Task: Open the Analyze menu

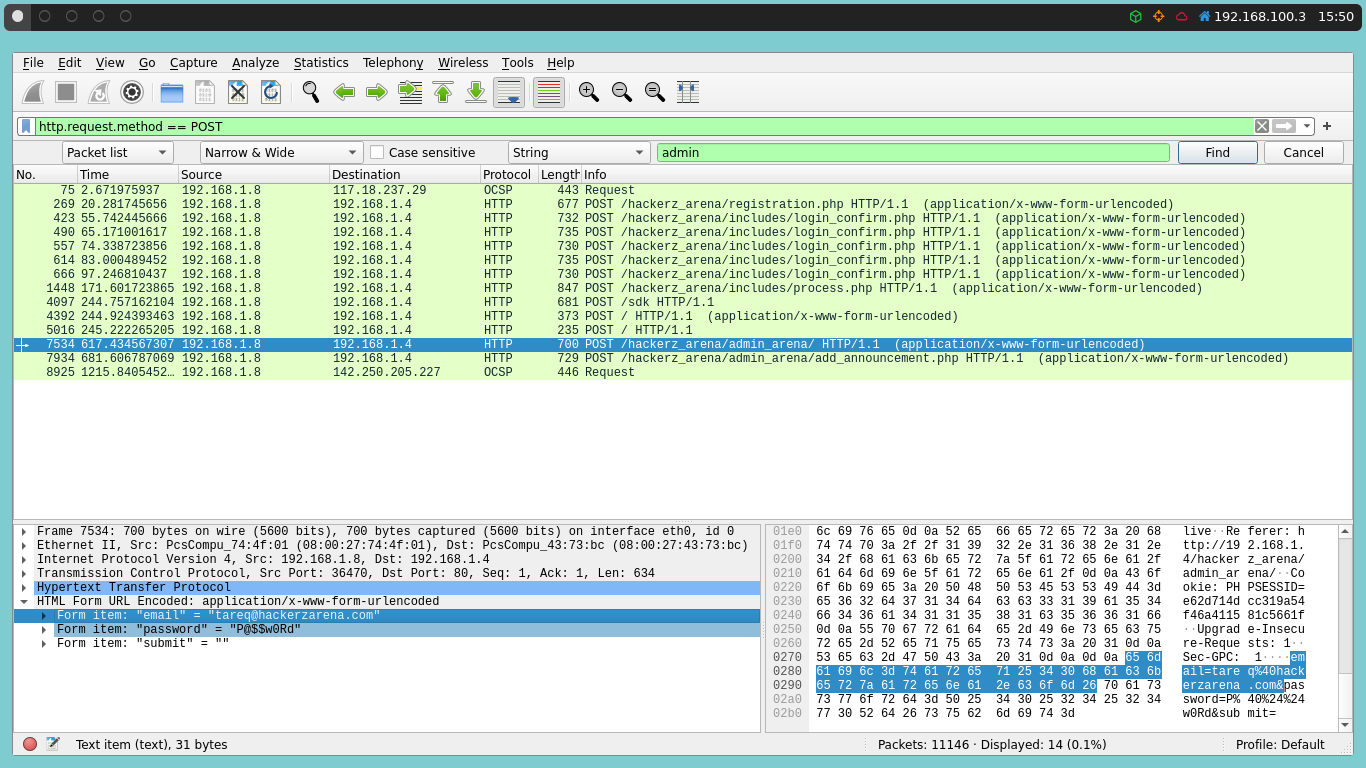Action: coord(255,62)
